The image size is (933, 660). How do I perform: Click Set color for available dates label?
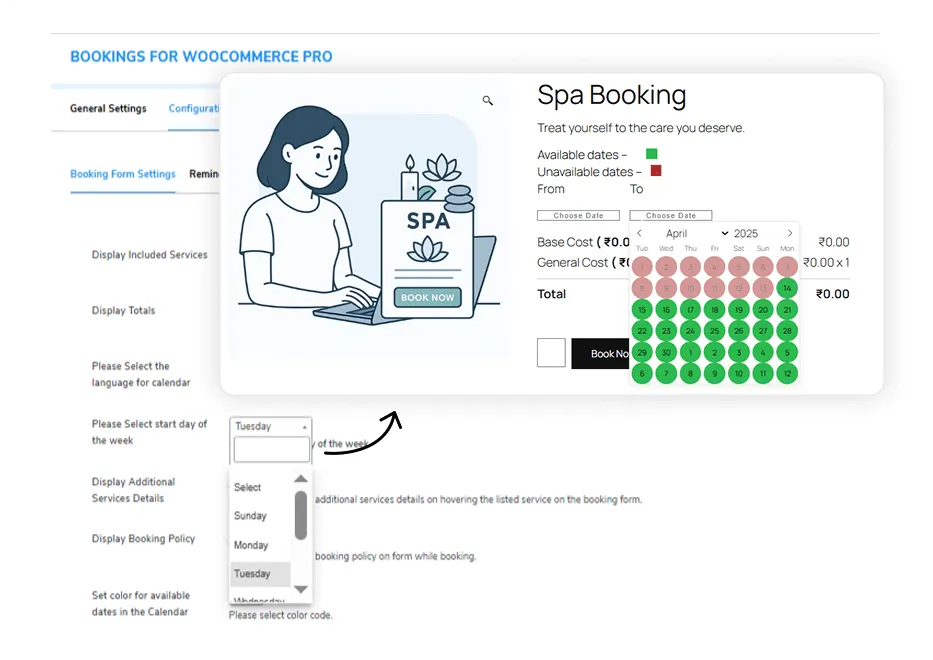point(140,603)
